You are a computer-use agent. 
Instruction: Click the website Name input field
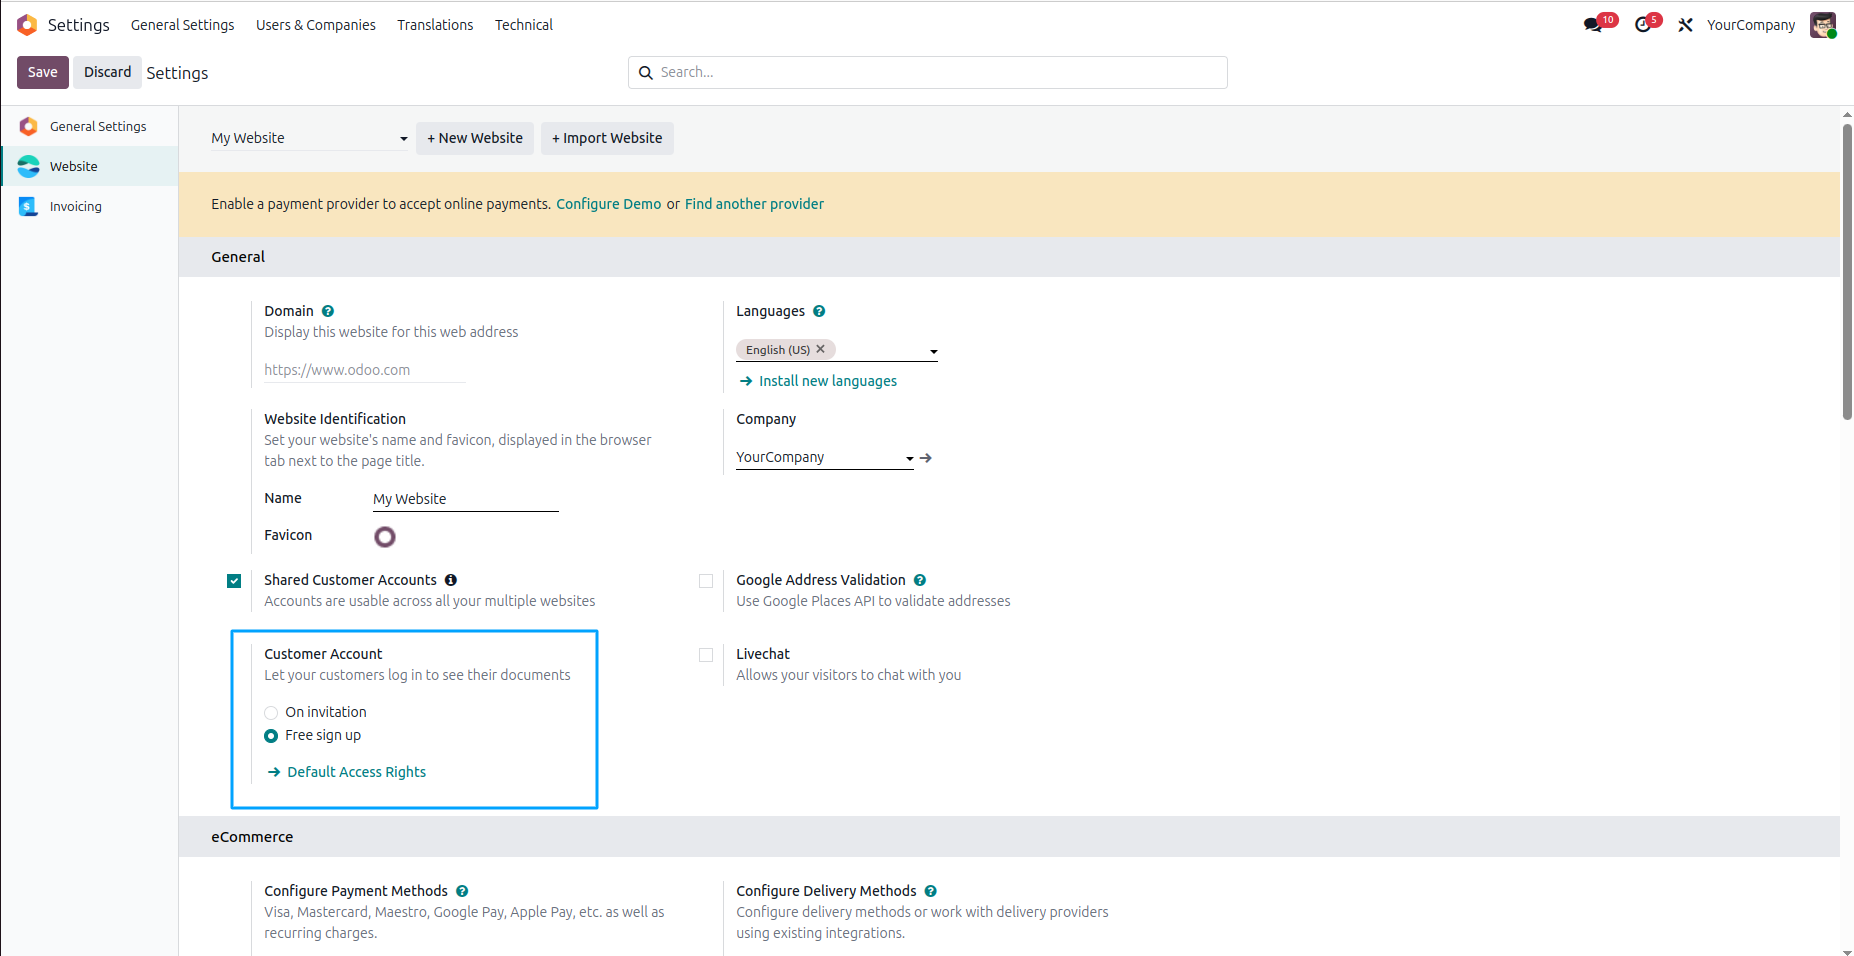pyautogui.click(x=466, y=499)
